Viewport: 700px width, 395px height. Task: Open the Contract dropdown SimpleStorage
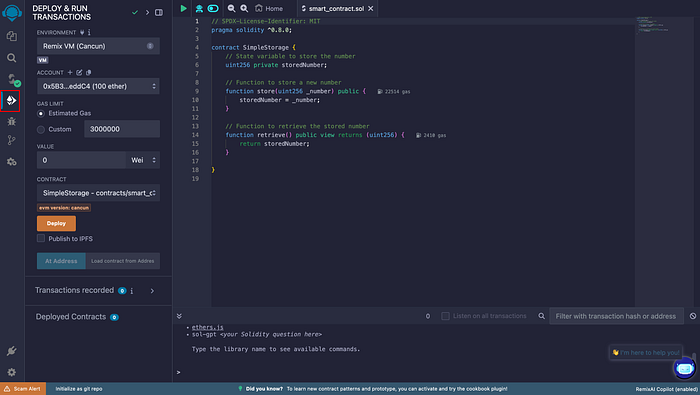point(98,193)
